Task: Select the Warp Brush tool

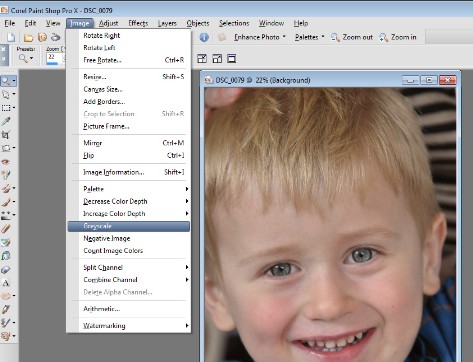Action: (x=6, y=323)
